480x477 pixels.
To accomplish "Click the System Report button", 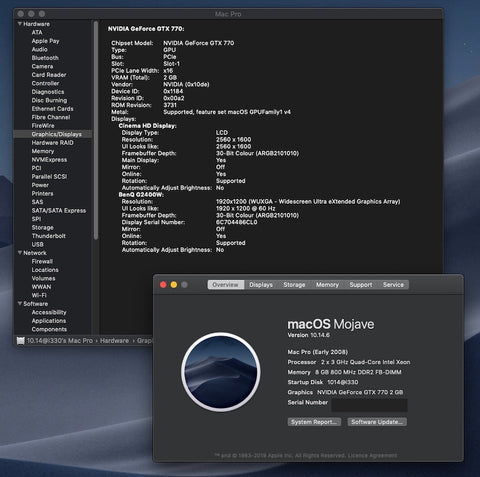I will pos(314,422).
